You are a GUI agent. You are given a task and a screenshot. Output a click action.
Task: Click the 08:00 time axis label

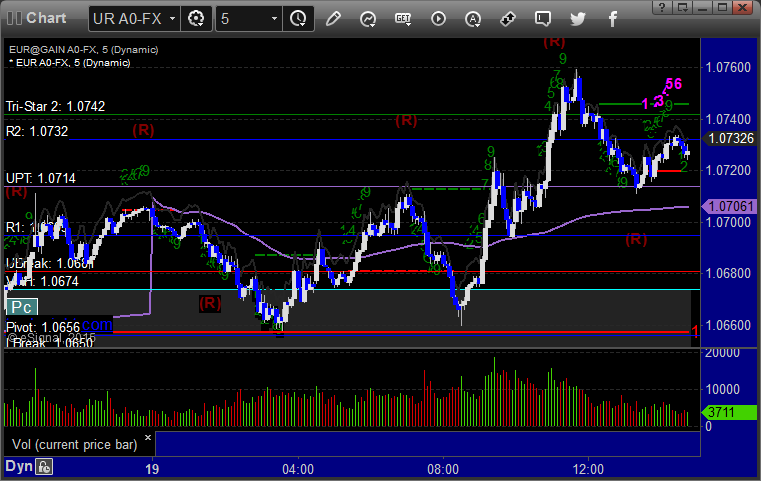[443, 469]
